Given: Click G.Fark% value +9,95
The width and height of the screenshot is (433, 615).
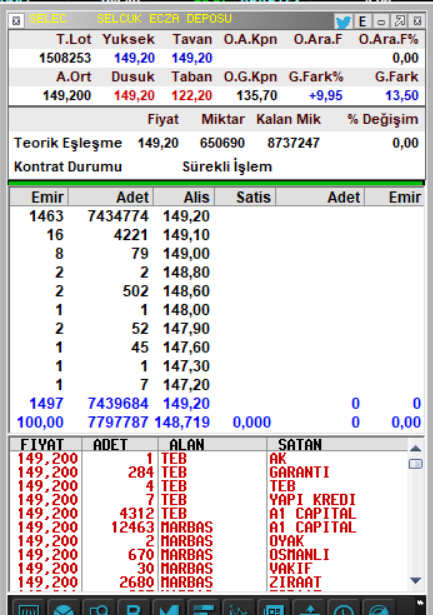Looking at the screenshot, I should point(326,95).
